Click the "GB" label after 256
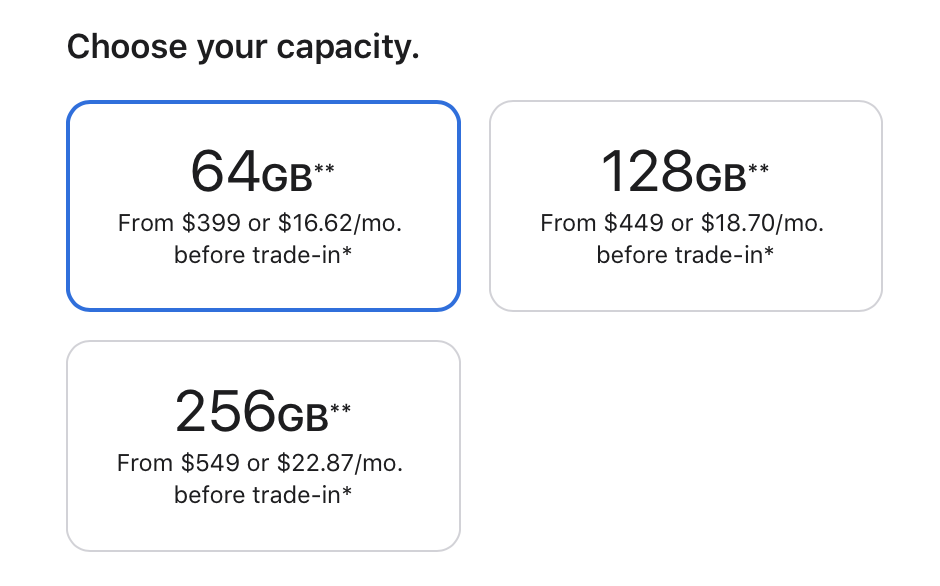940x586 pixels. tap(303, 418)
